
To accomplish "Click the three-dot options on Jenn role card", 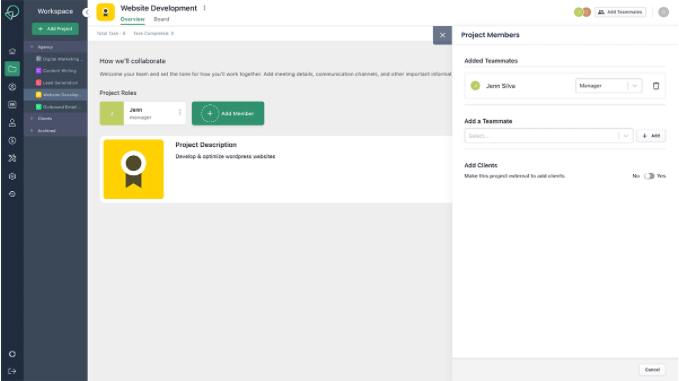I will coord(180,113).
